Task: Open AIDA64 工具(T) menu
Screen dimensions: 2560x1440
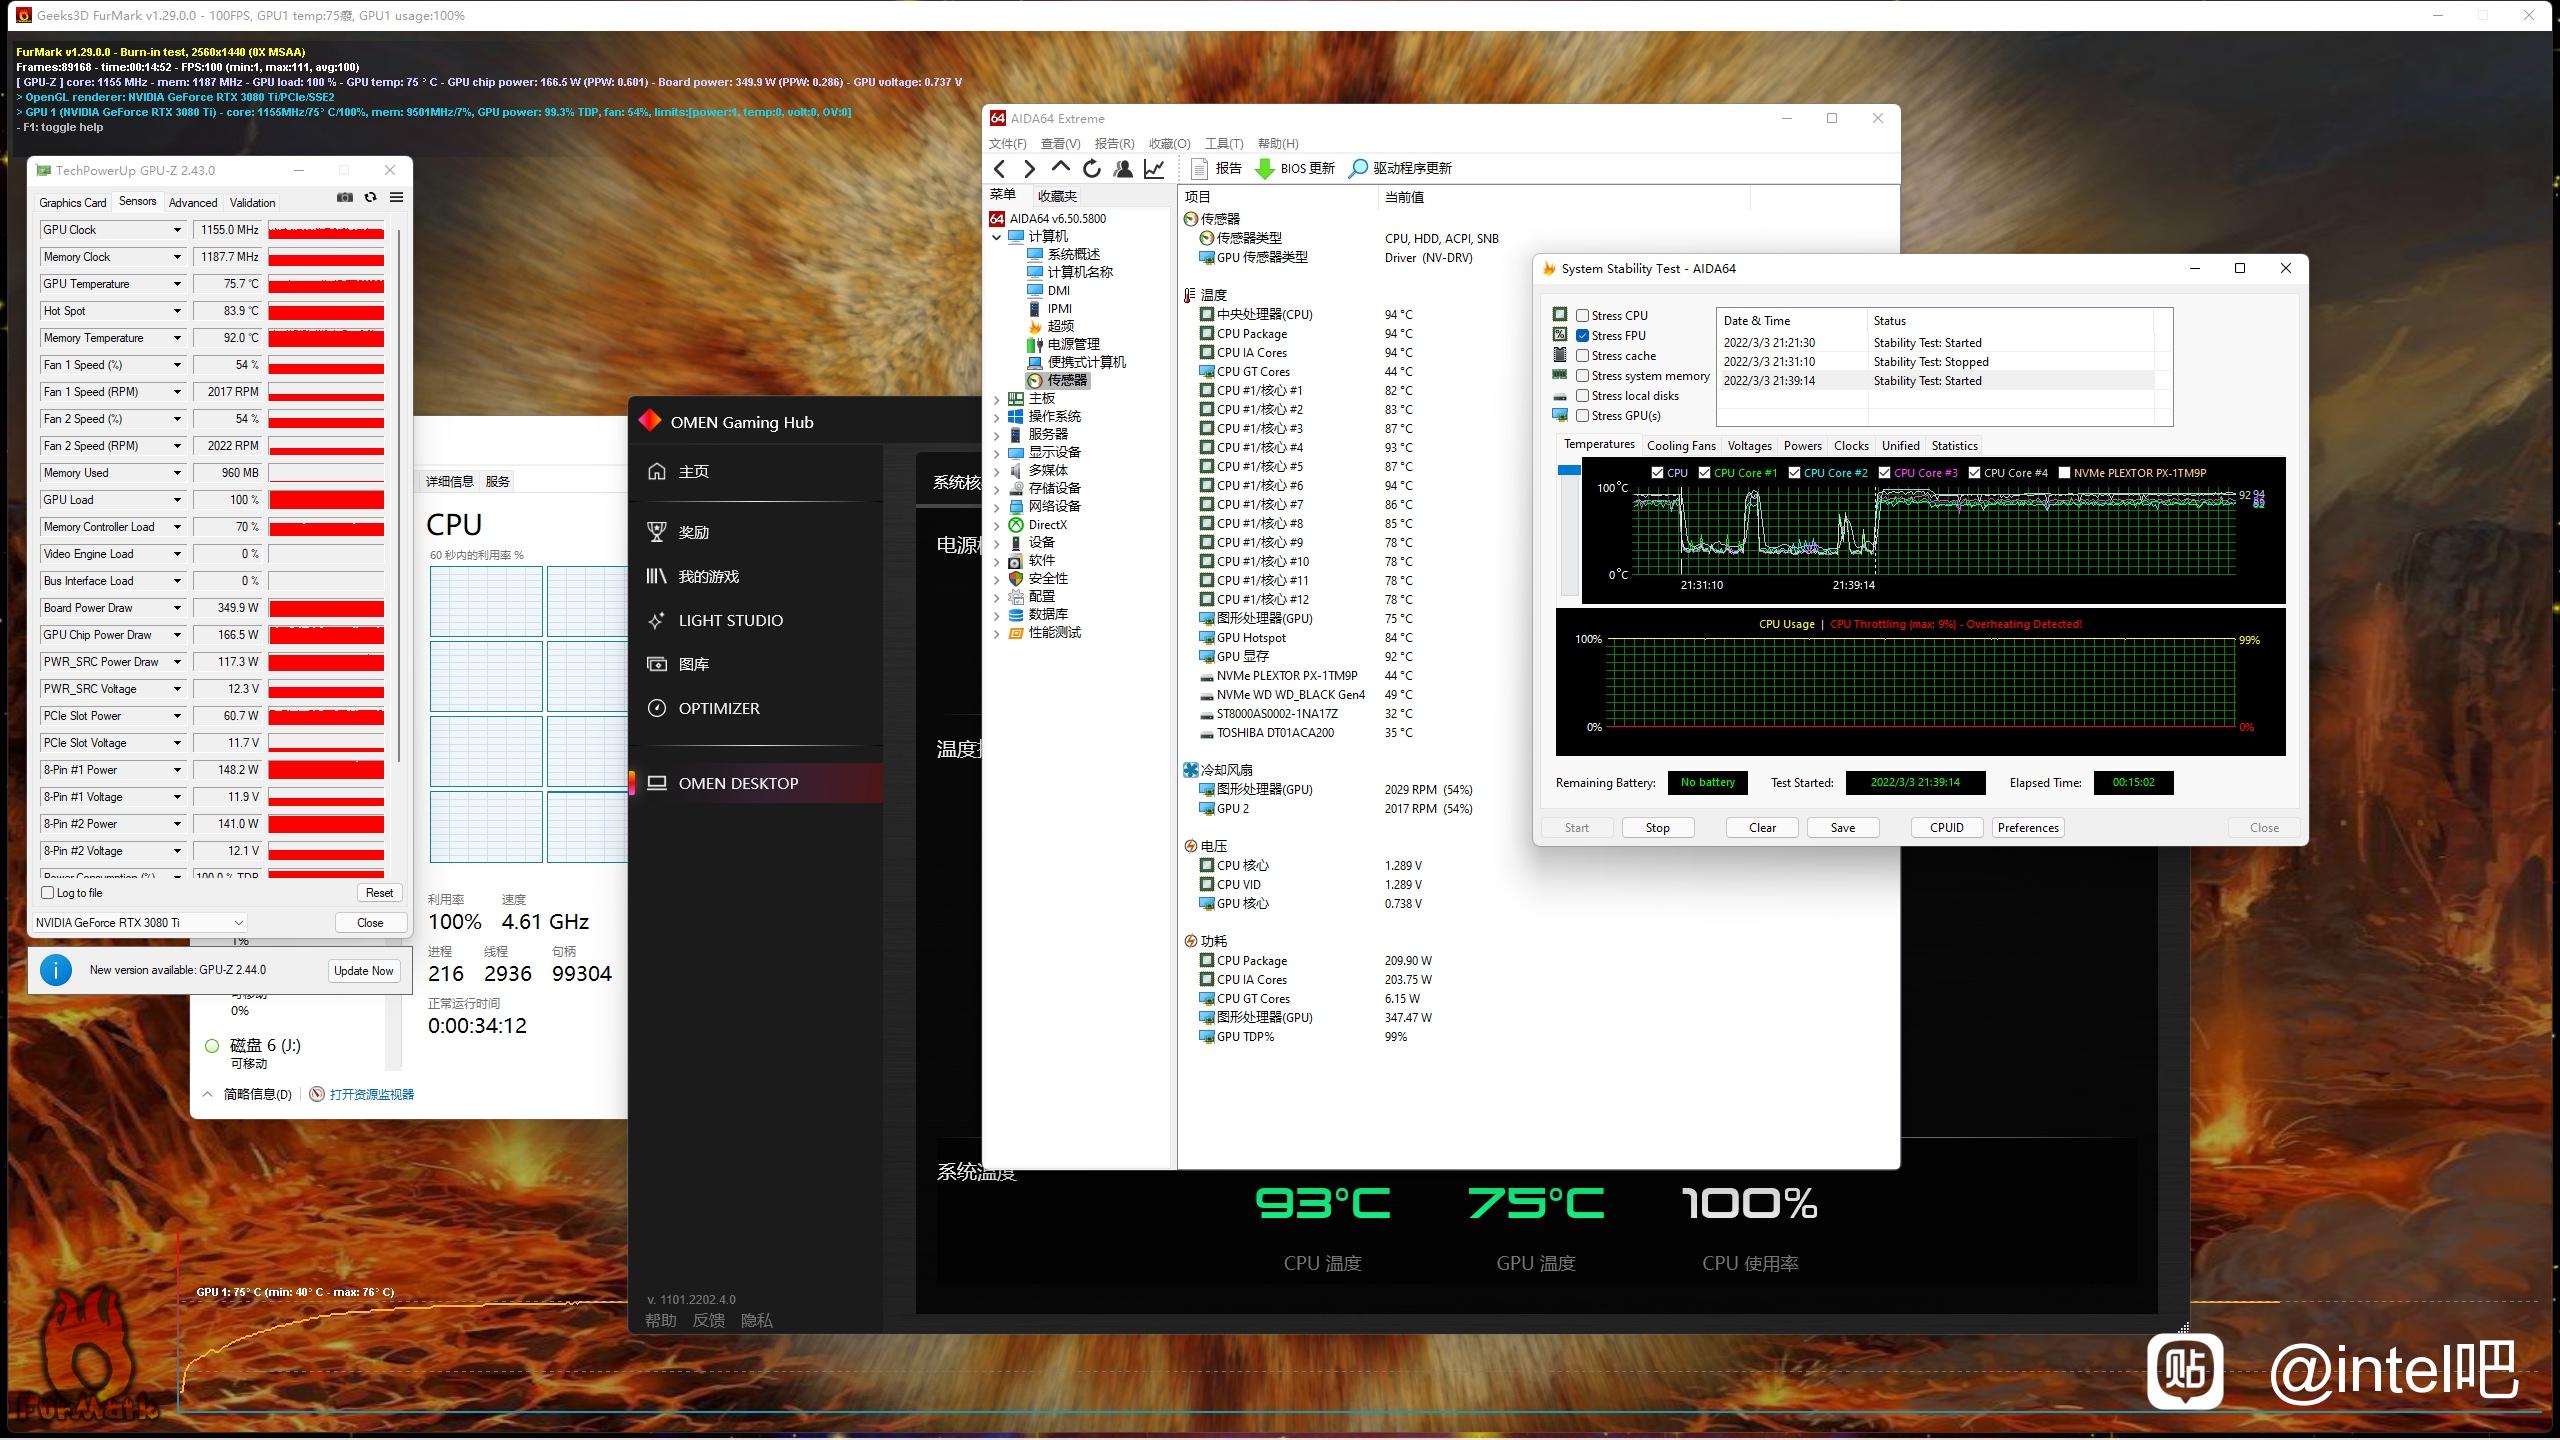Action: coord(1224,143)
